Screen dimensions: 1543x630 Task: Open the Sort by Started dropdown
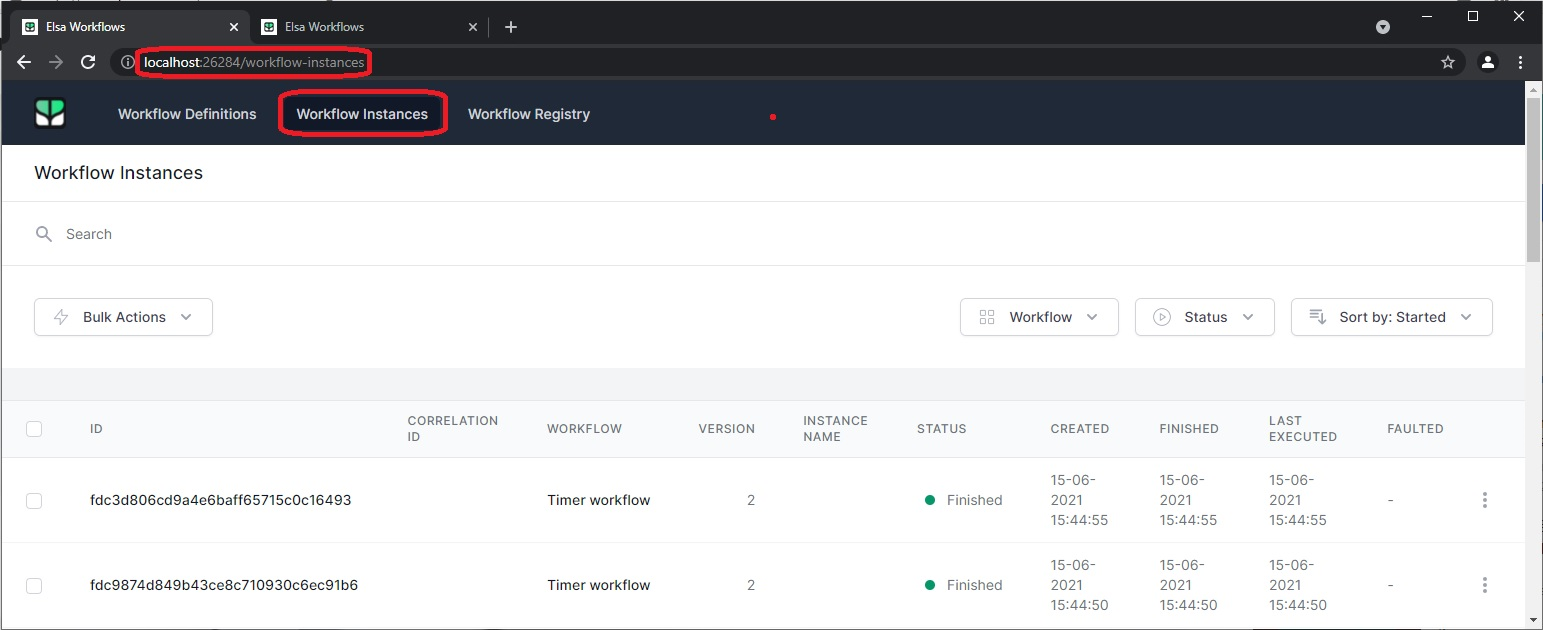coord(1391,317)
